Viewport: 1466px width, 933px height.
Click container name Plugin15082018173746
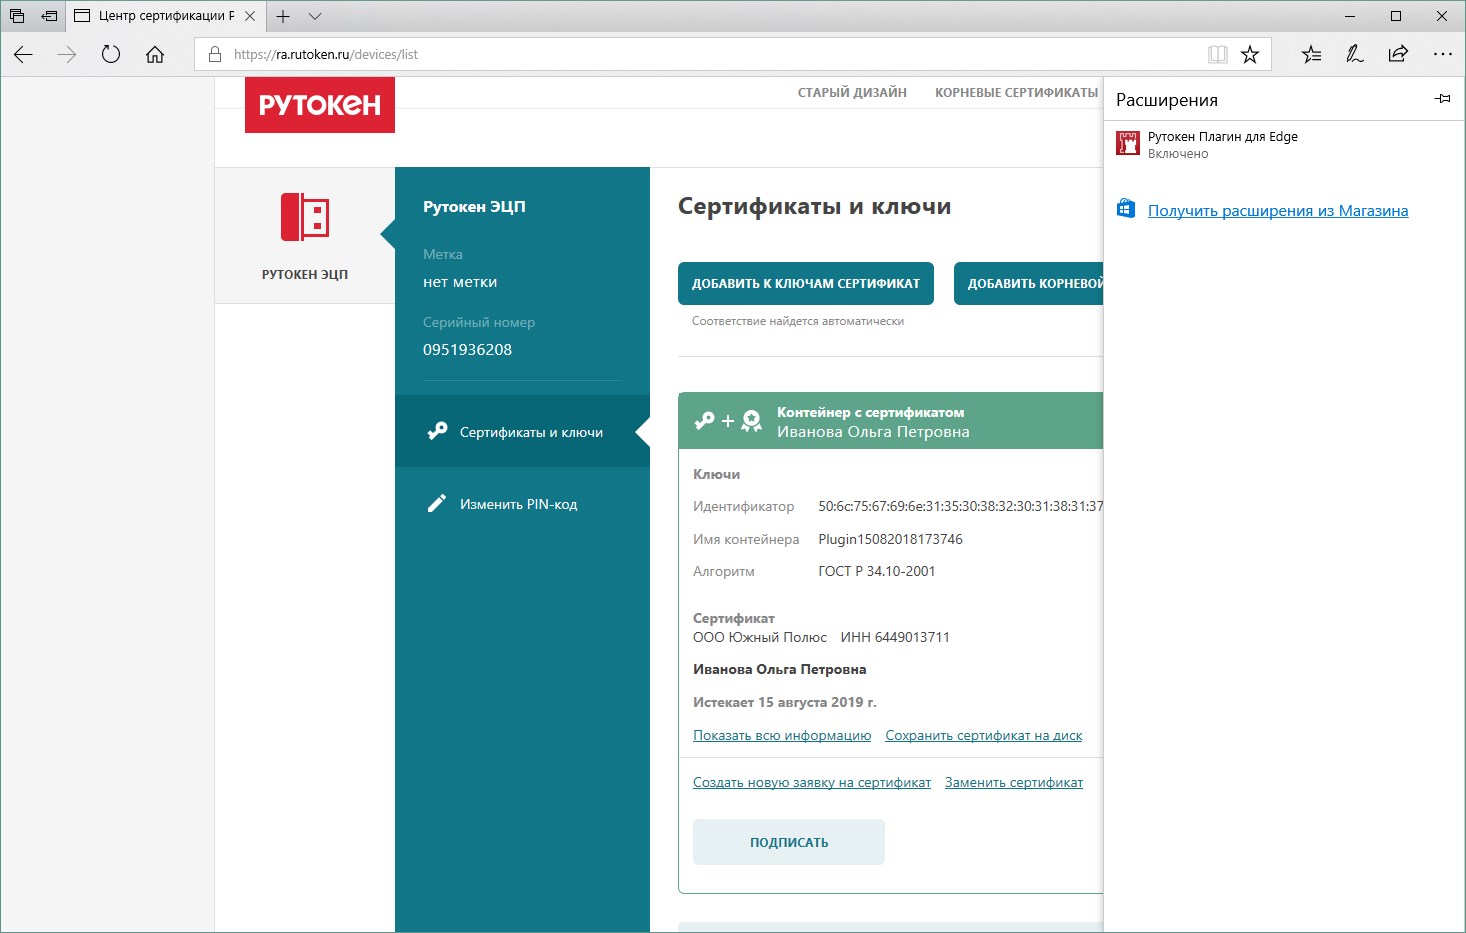coord(890,539)
